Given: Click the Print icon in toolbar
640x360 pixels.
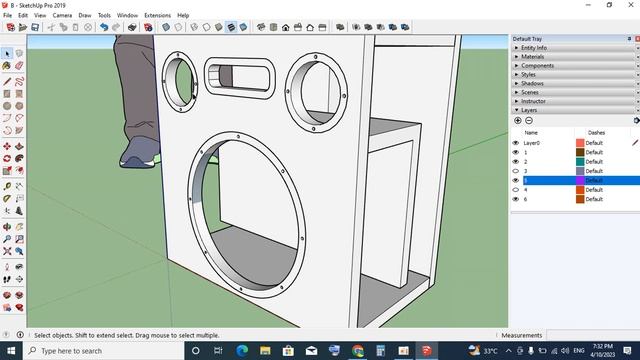Looking at the screenshot, I should [132, 27].
